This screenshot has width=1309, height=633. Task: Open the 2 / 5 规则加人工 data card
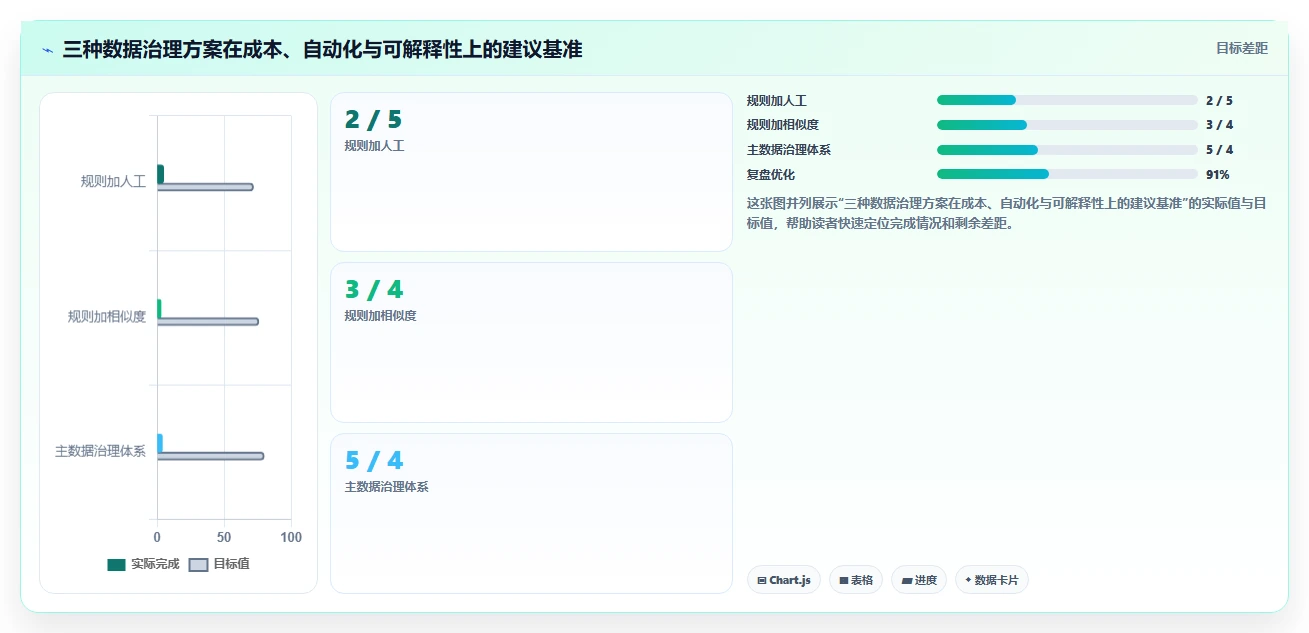click(531, 172)
